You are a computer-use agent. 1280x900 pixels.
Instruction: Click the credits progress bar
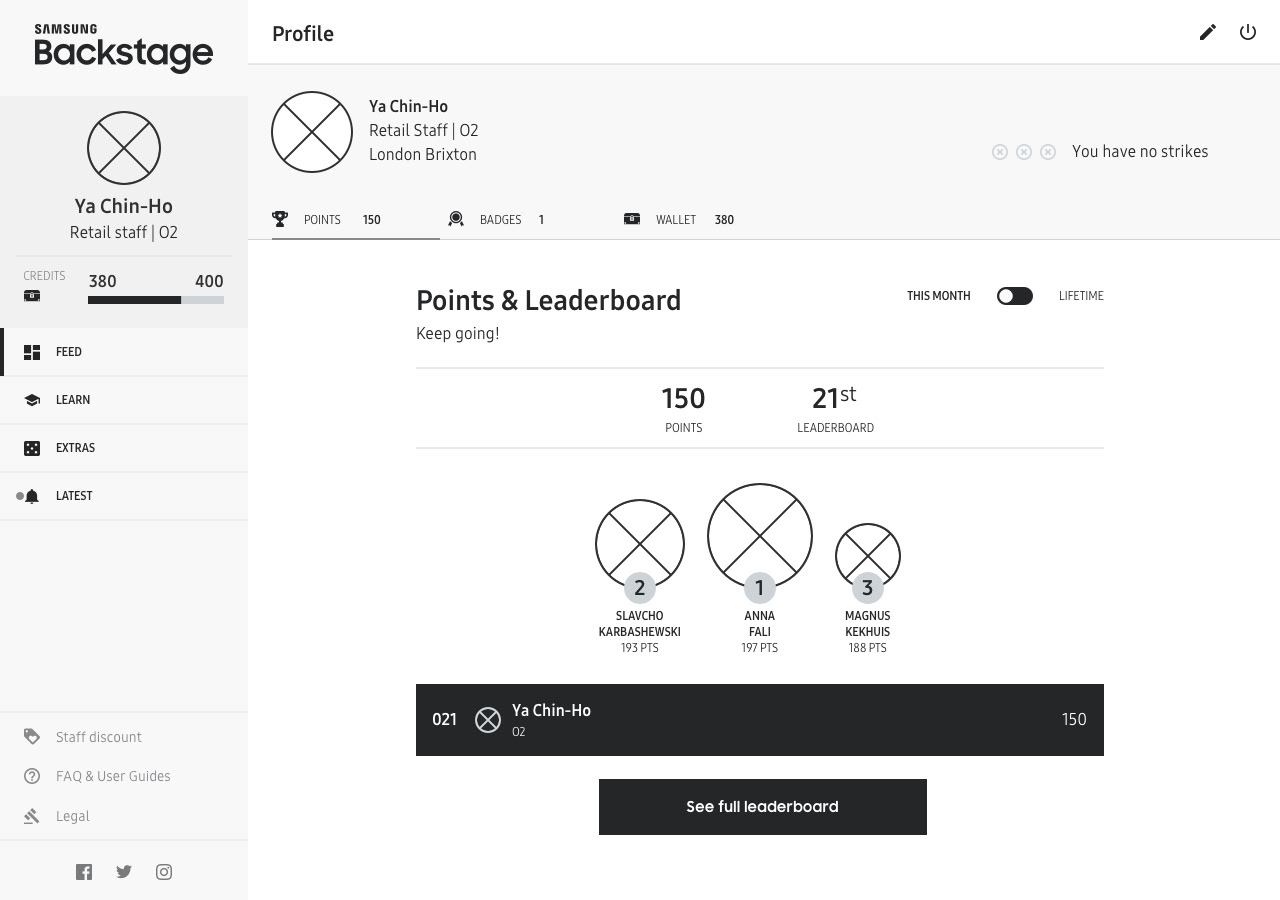tap(156, 300)
